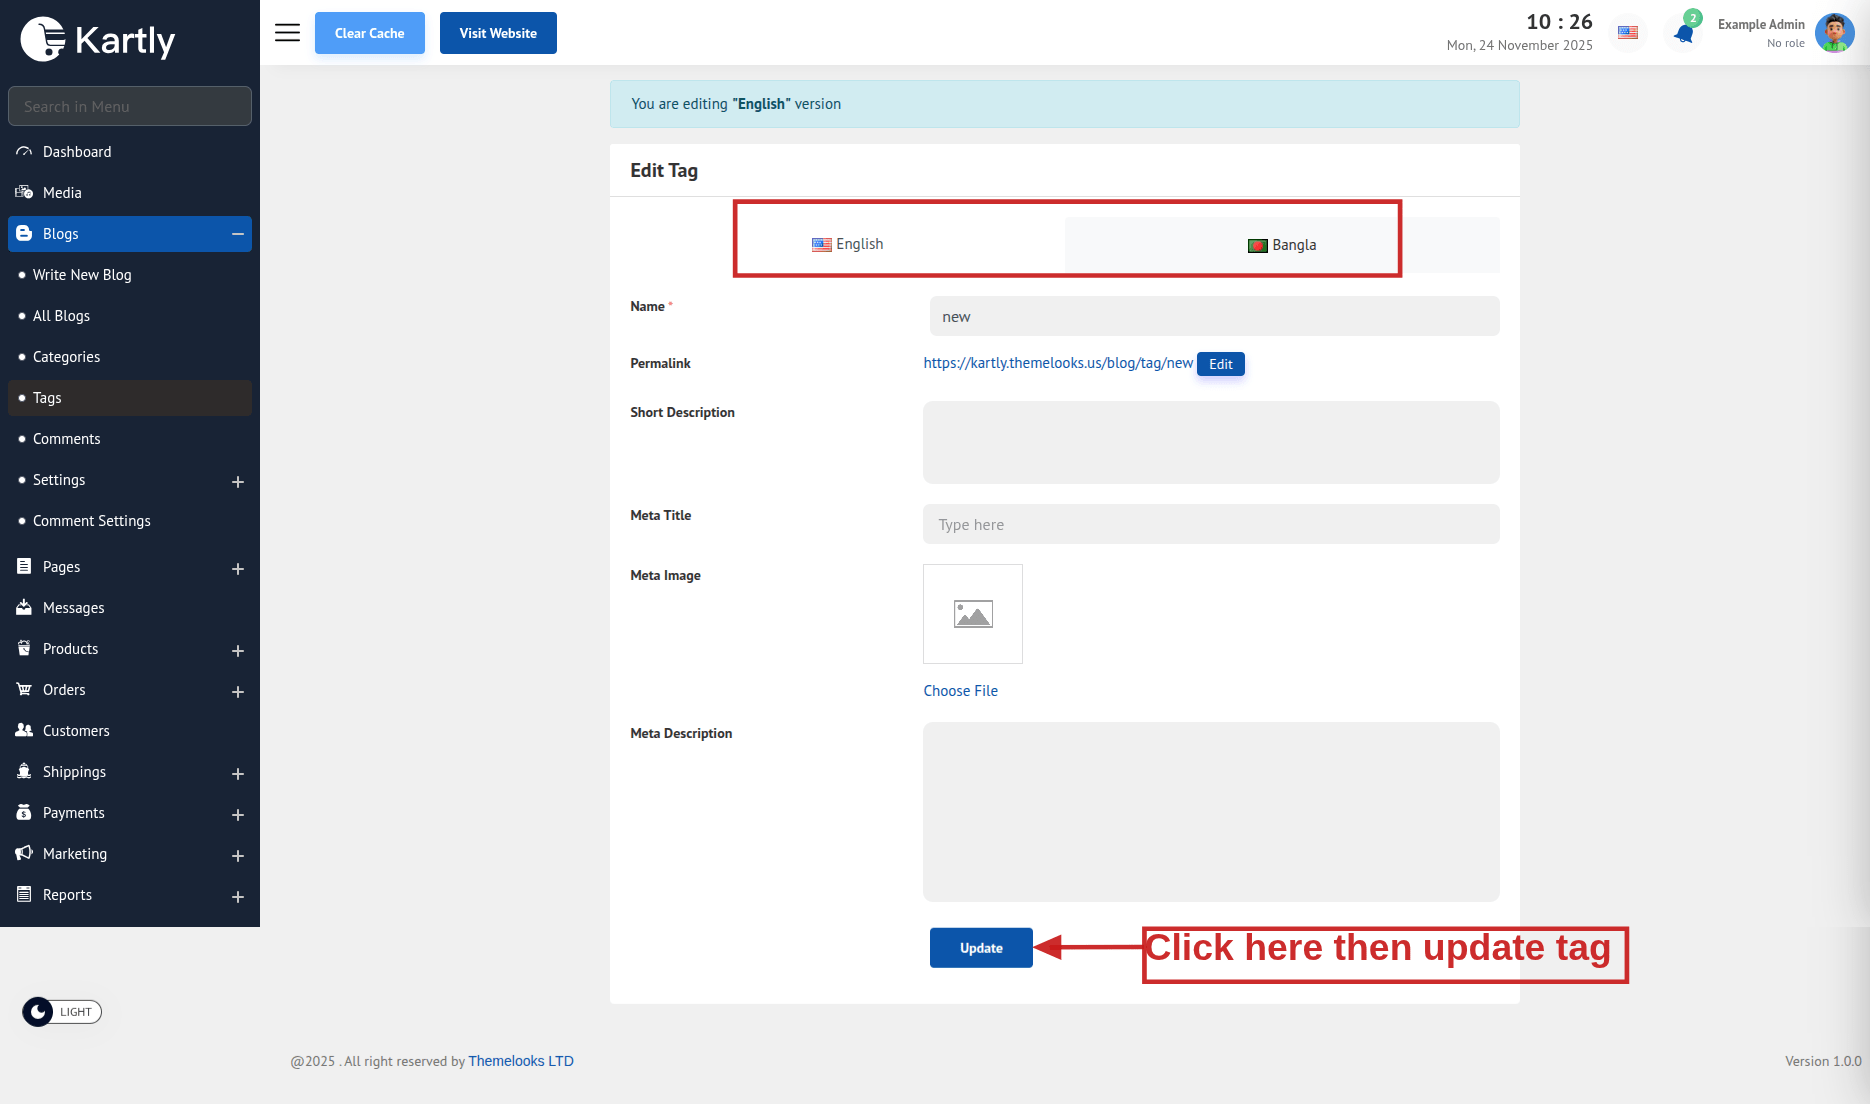The image size is (1870, 1104).
Task: Click the Kartly logo
Action: click(x=98, y=40)
